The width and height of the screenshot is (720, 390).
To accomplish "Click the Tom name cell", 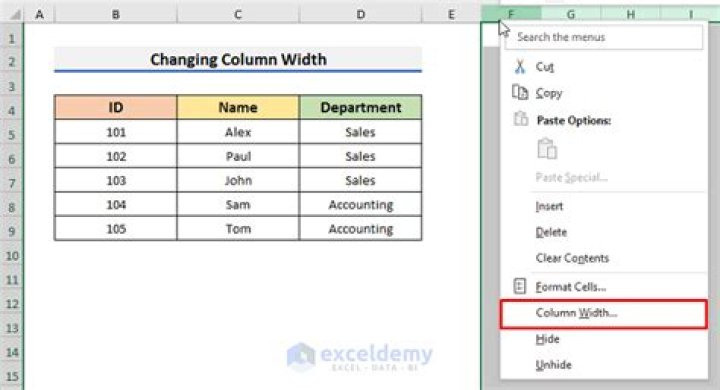I will click(x=238, y=228).
